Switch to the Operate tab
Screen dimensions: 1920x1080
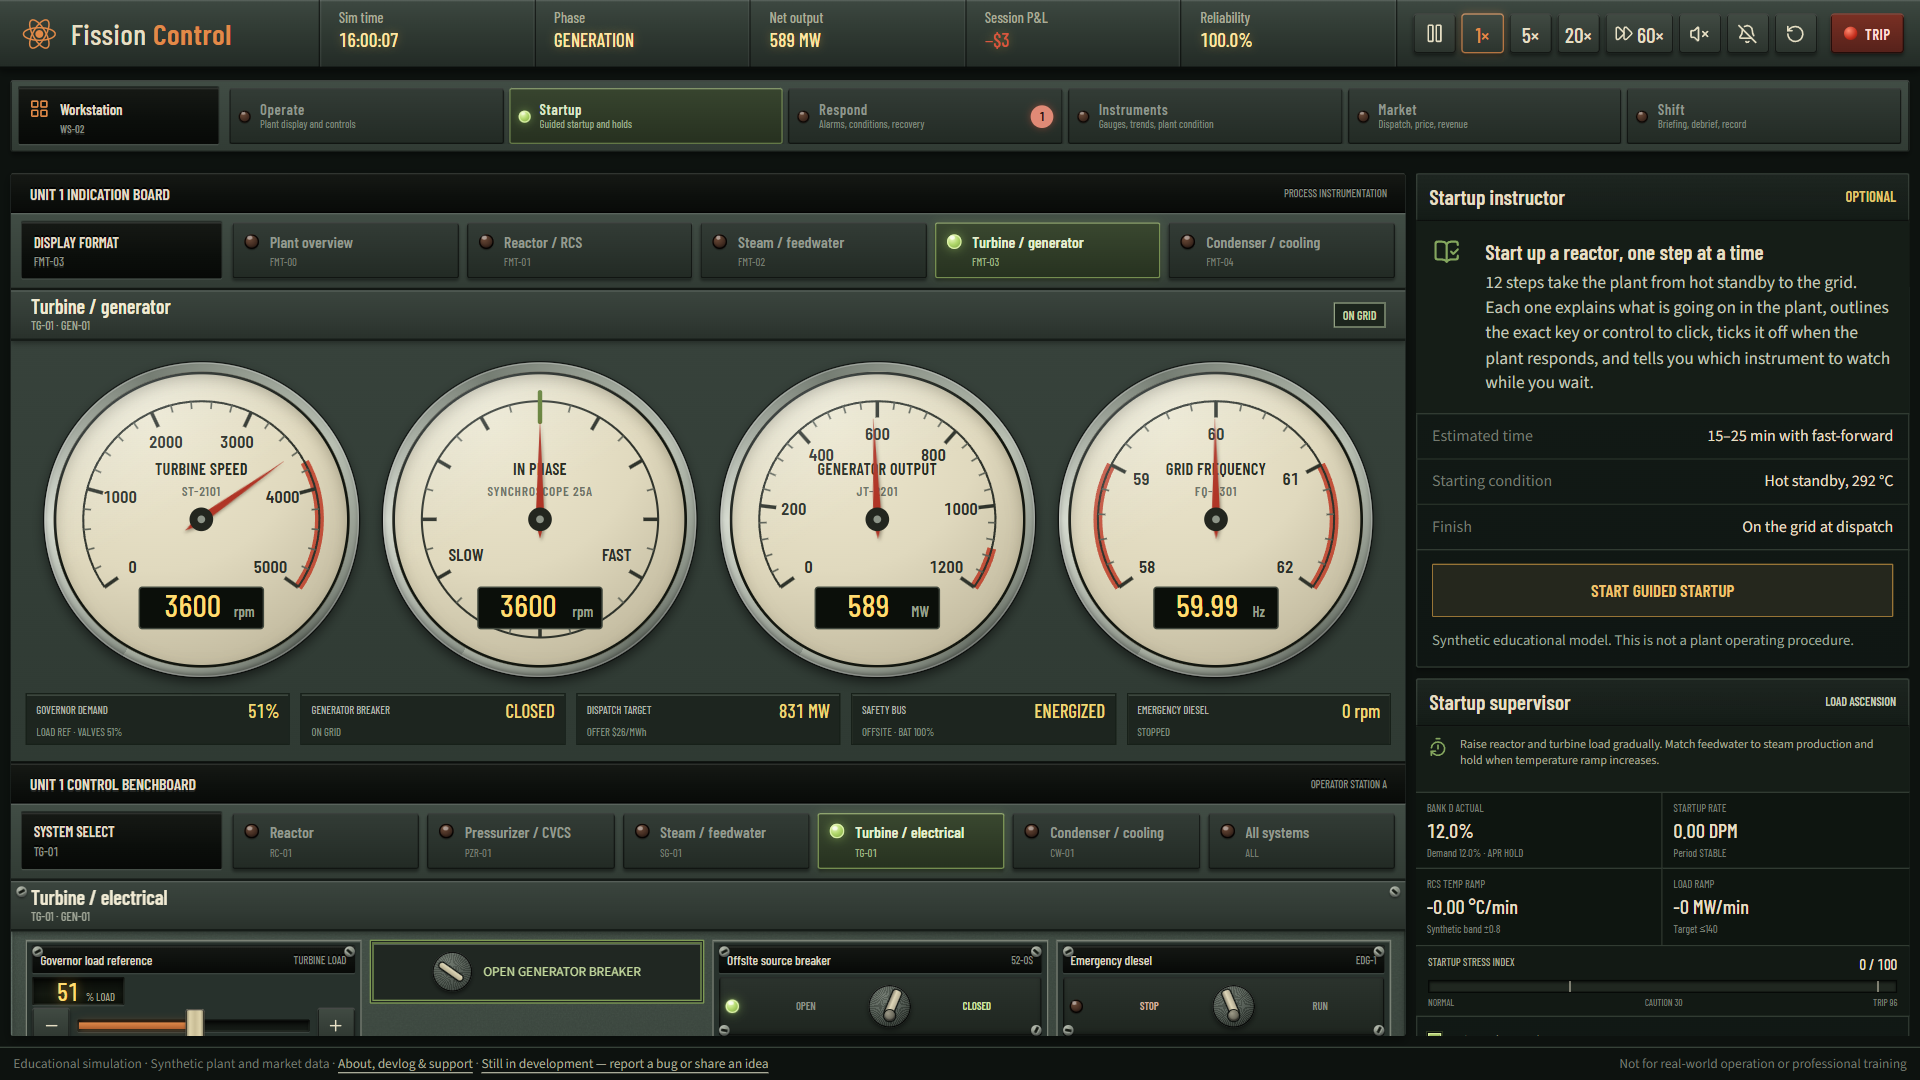[x=366, y=116]
